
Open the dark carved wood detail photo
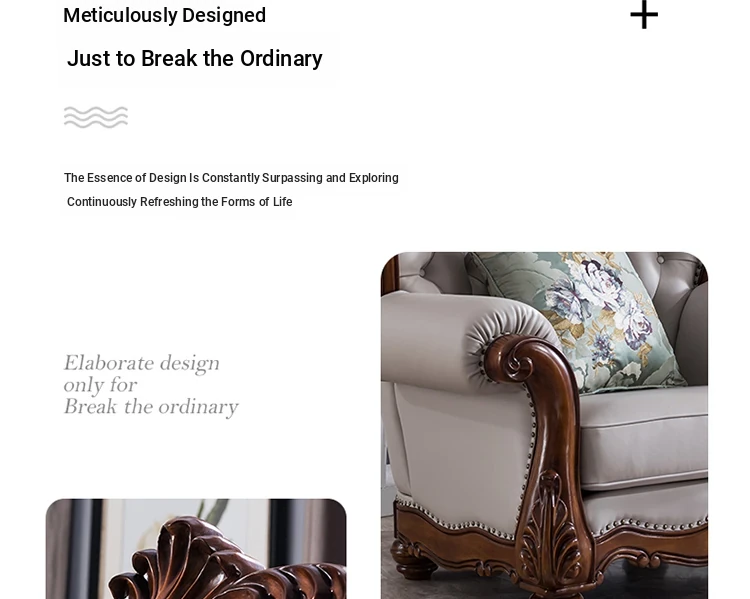(196, 549)
